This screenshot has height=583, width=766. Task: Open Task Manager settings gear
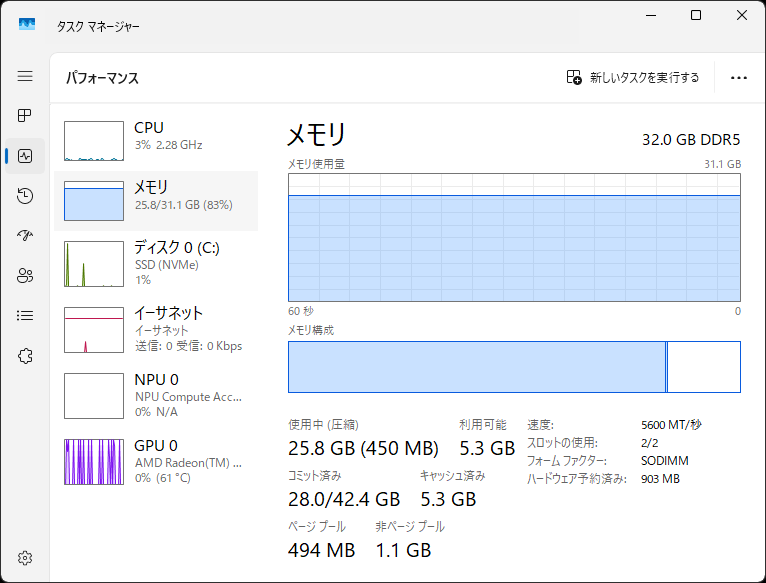pyautogui.click(x=25, y=558)
